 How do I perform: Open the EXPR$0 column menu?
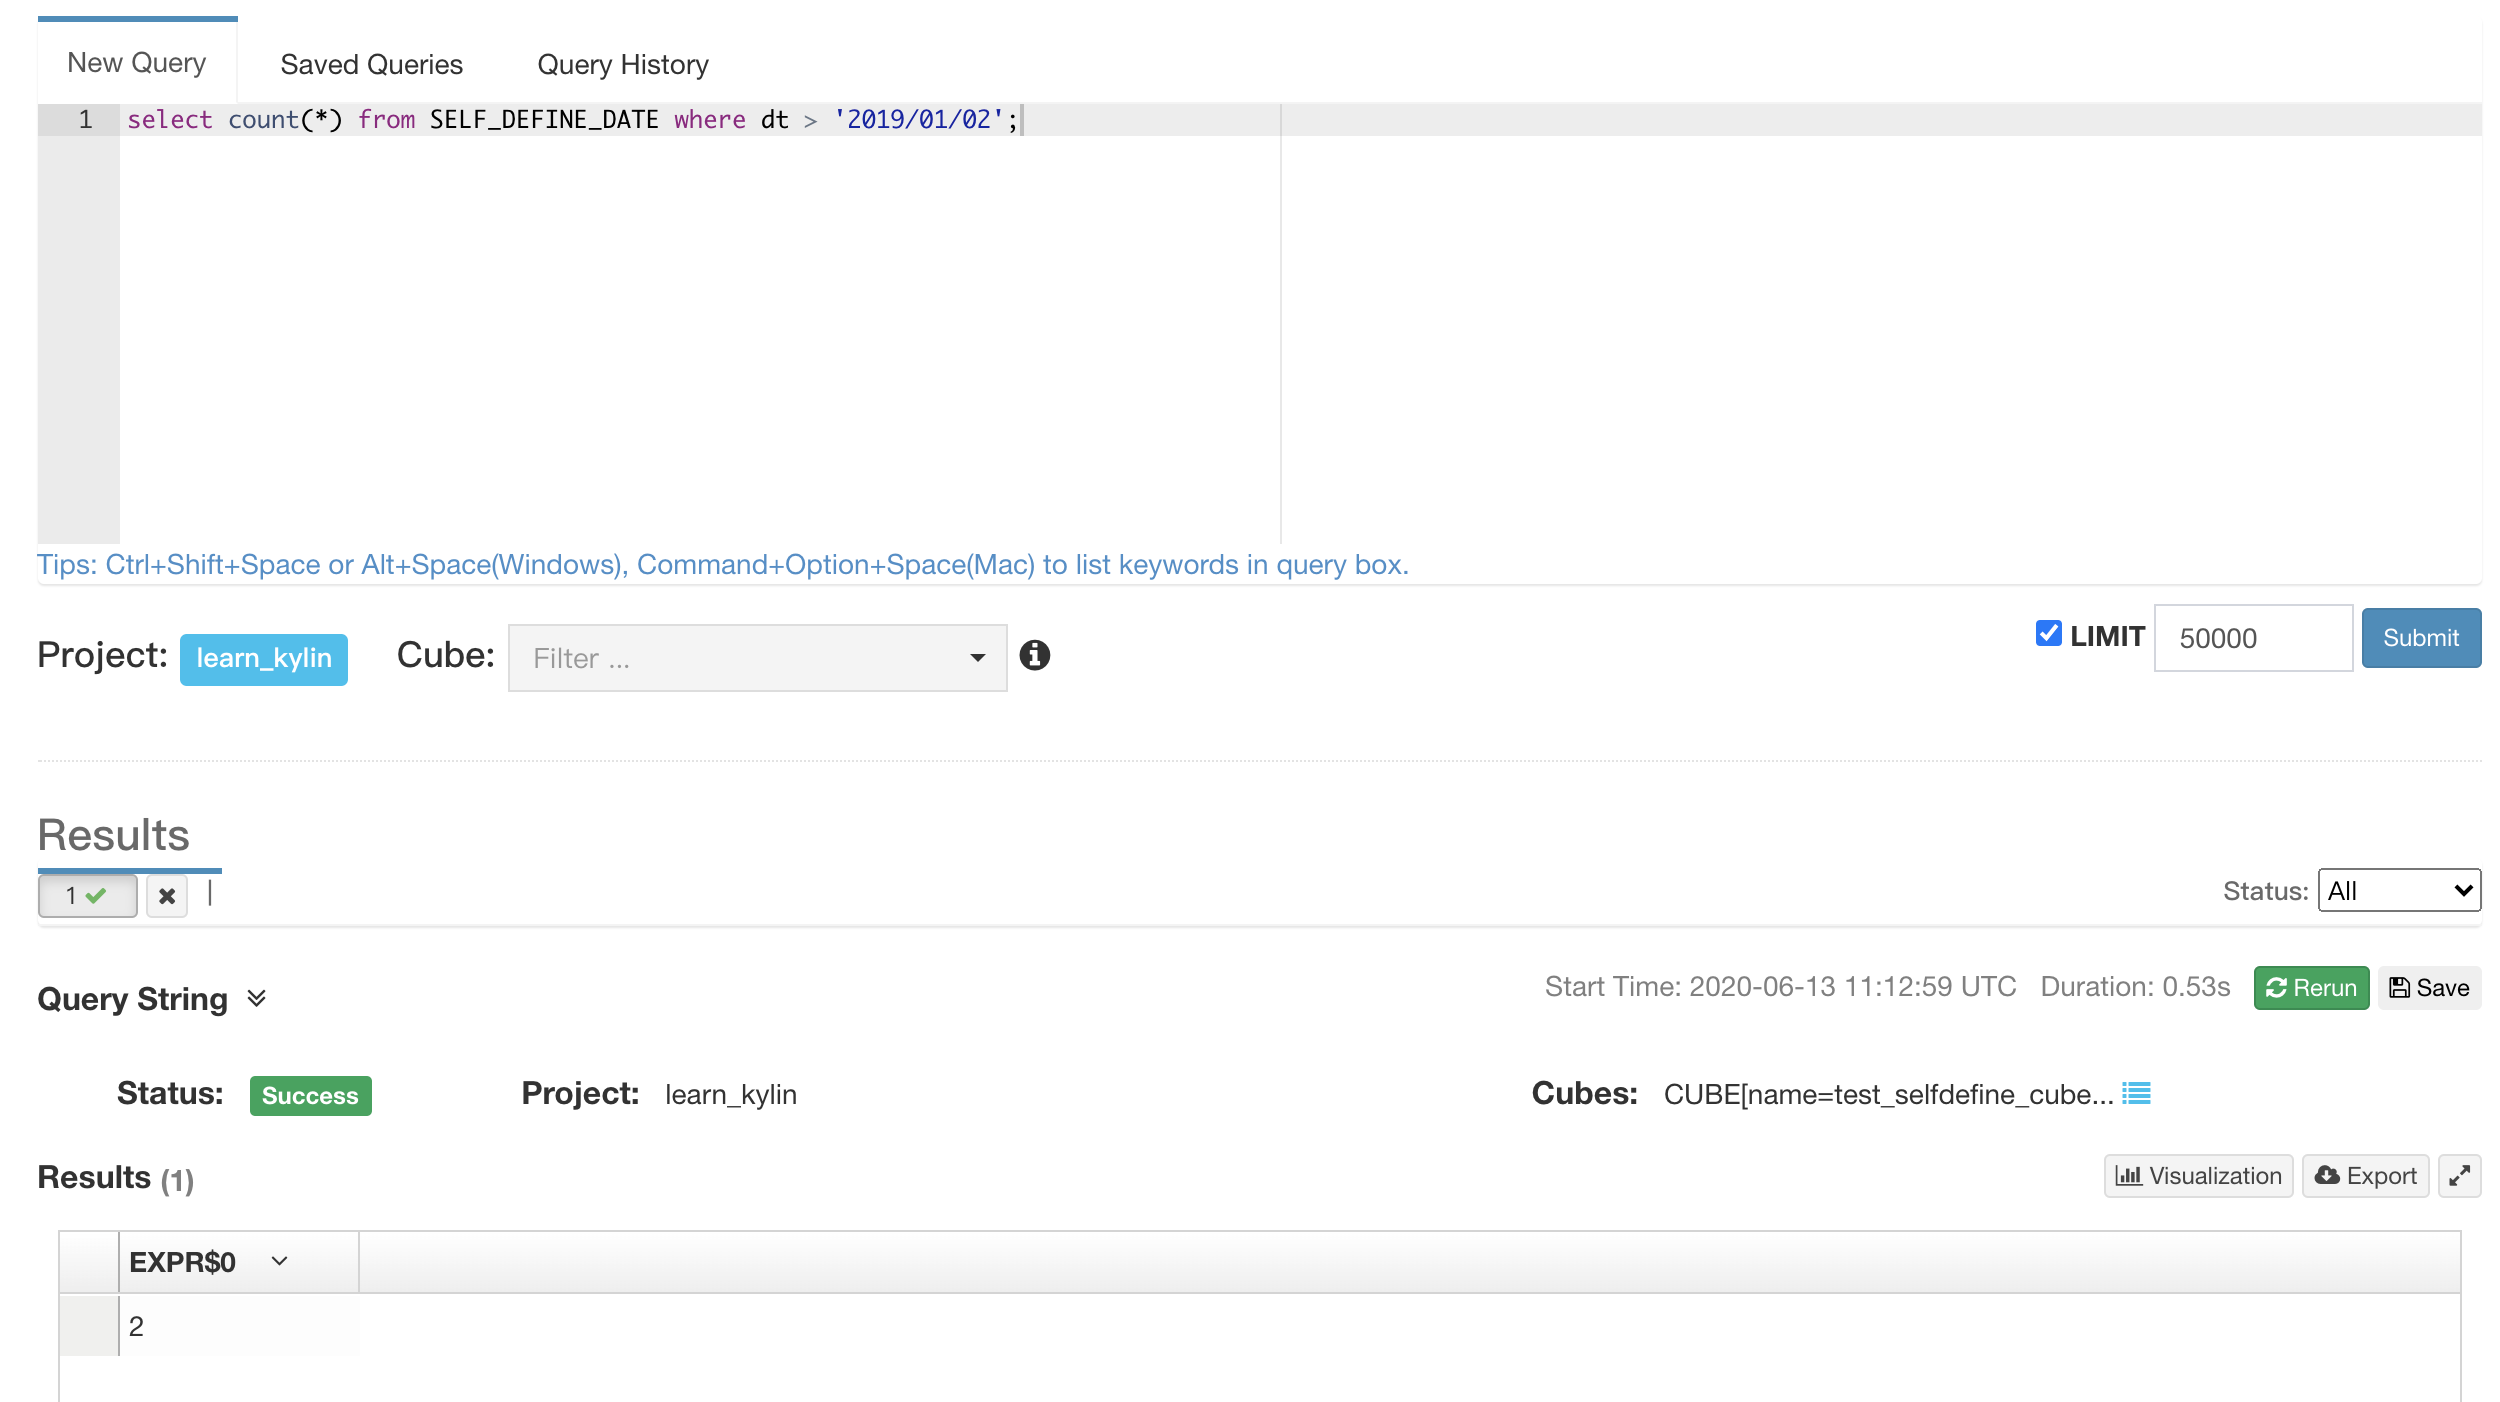point(280,1261)
